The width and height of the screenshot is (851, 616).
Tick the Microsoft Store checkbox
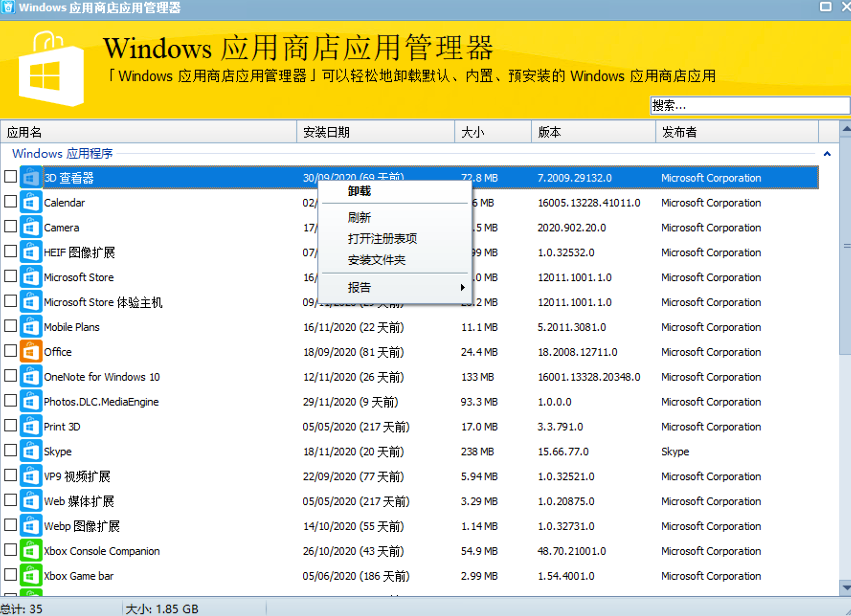click(x=10, y=276)
